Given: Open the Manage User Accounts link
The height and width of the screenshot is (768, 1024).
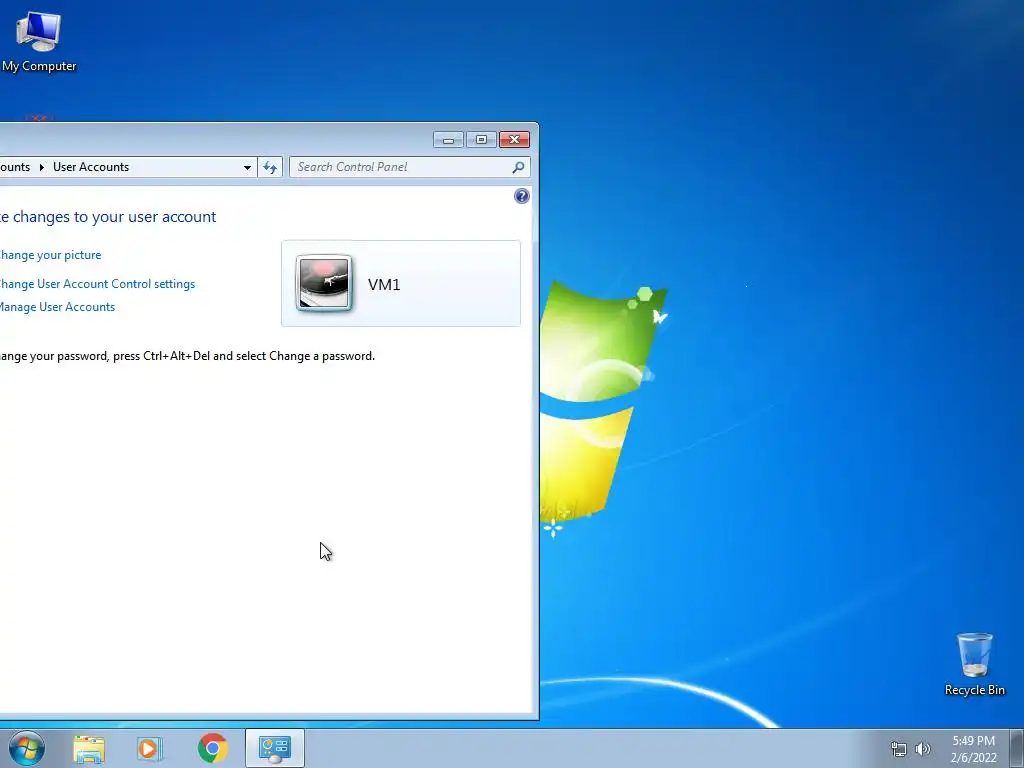Looking at the screenshot, I should 57,306.
